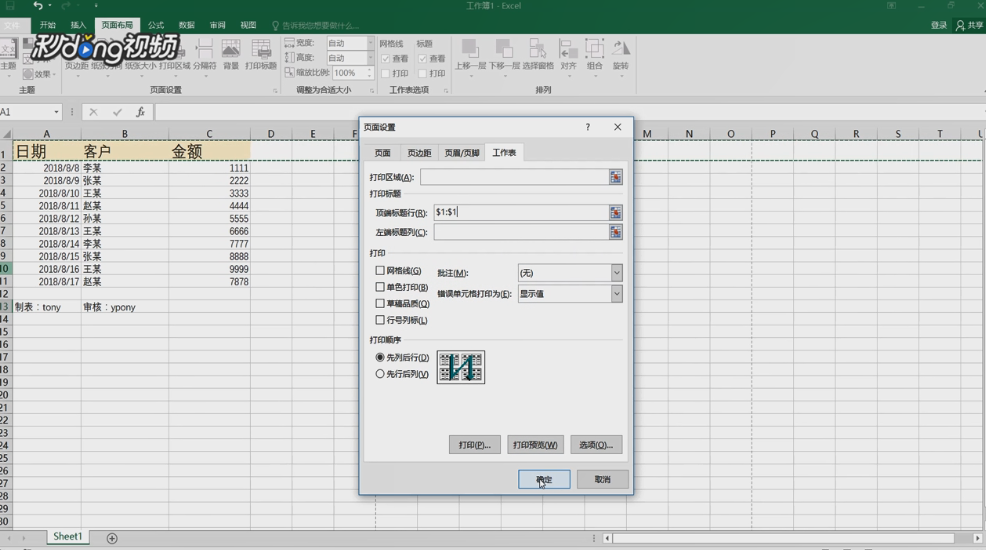Open the 工作表选项 group dialog launcher
Viewport: 986px width, 550px height.
pyautogui.click(x=446, y=91)
